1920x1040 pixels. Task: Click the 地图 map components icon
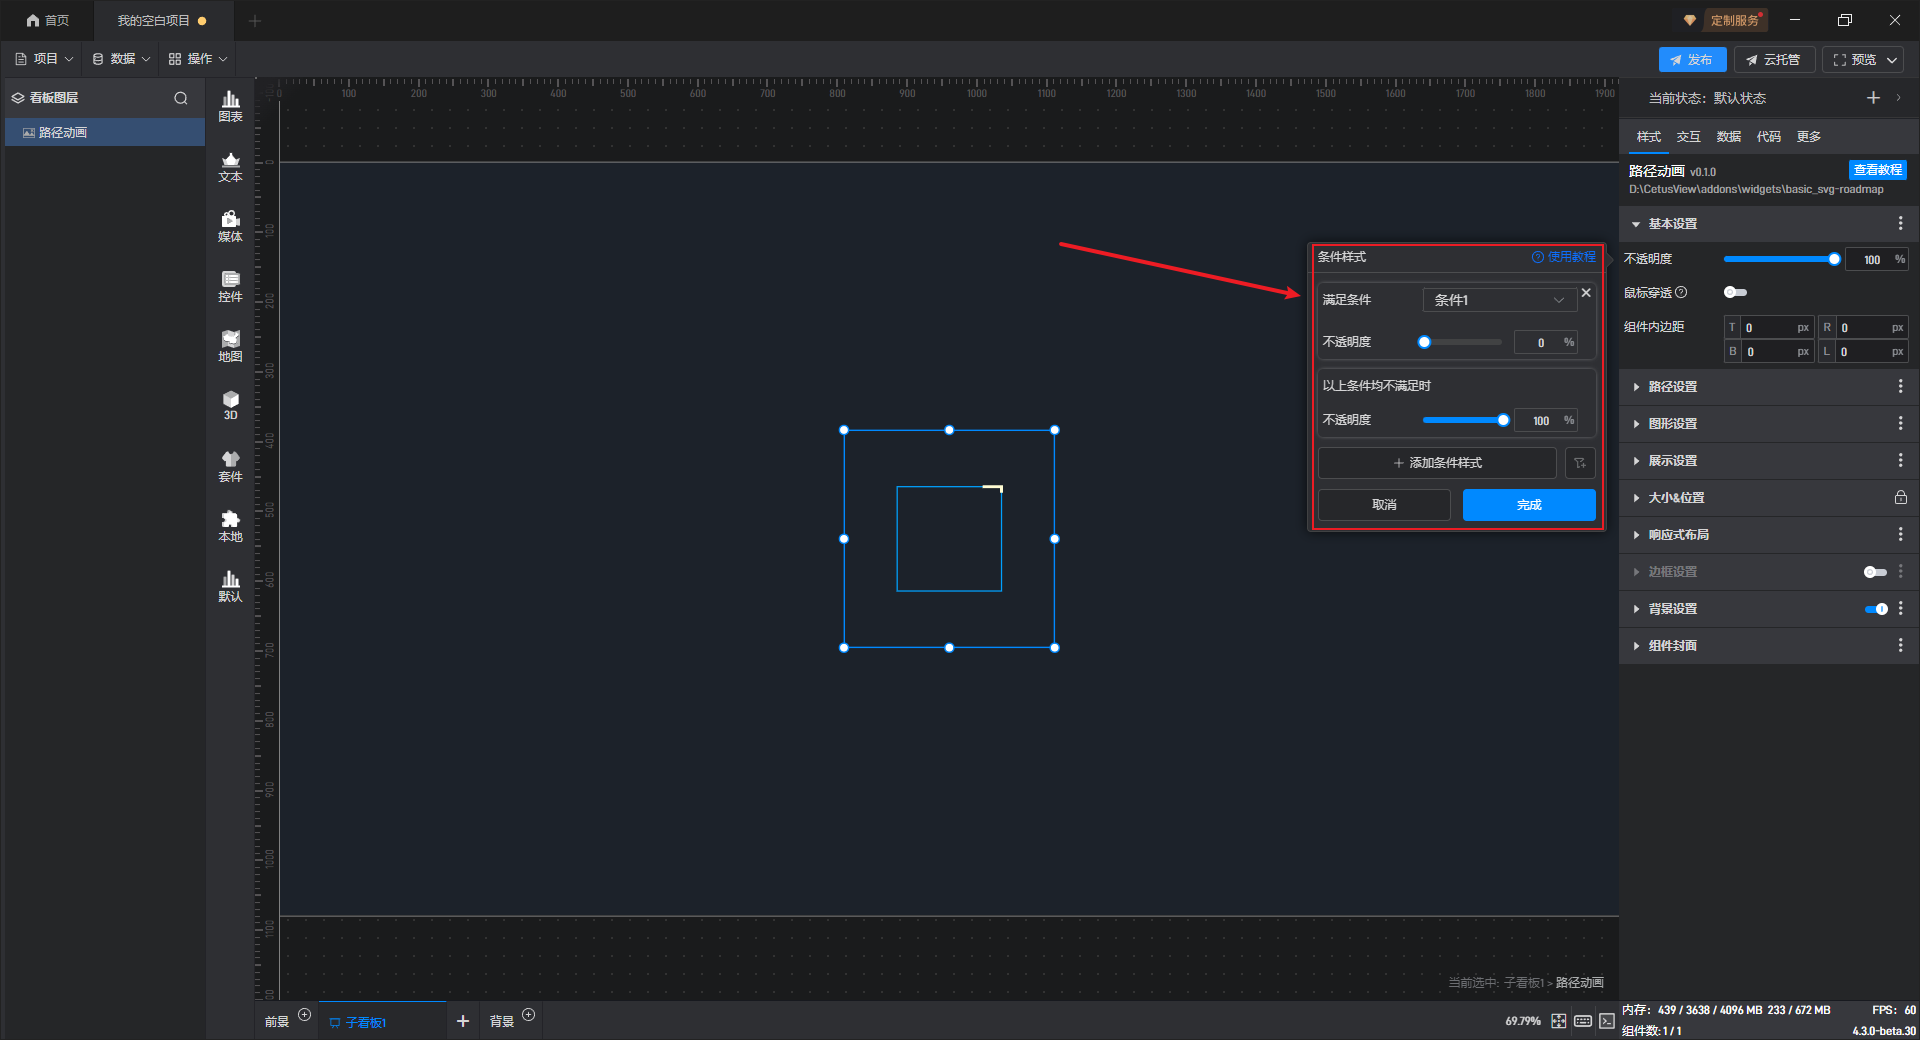(x=230, y=346)
